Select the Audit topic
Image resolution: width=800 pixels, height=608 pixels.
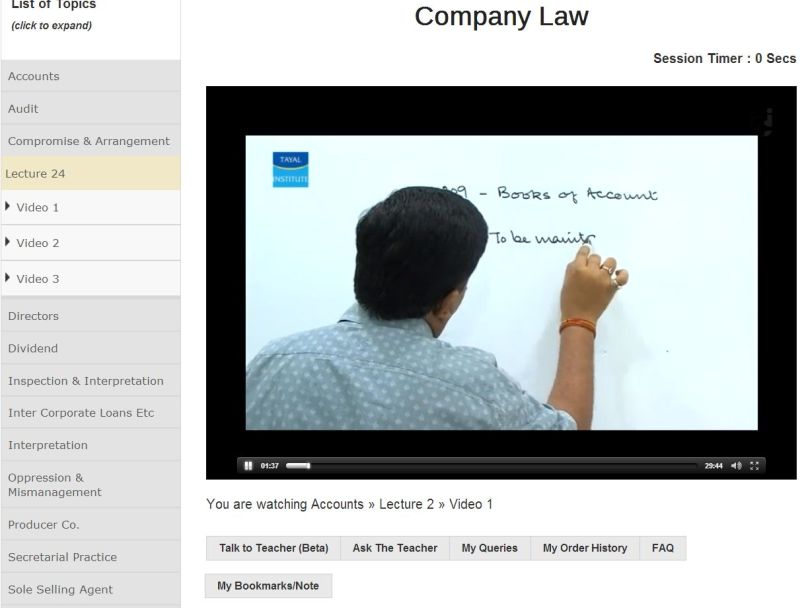[x=24, y=108]
